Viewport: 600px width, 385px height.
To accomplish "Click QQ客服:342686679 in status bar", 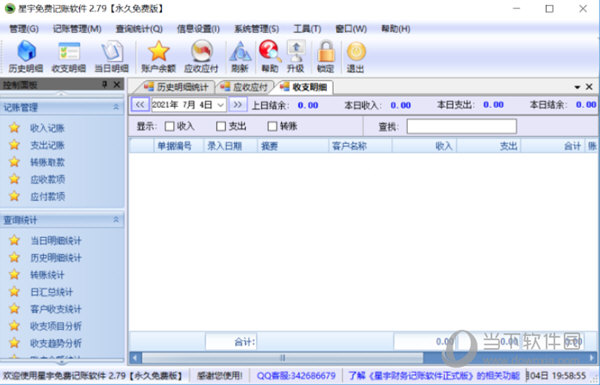I will [296, 375].
